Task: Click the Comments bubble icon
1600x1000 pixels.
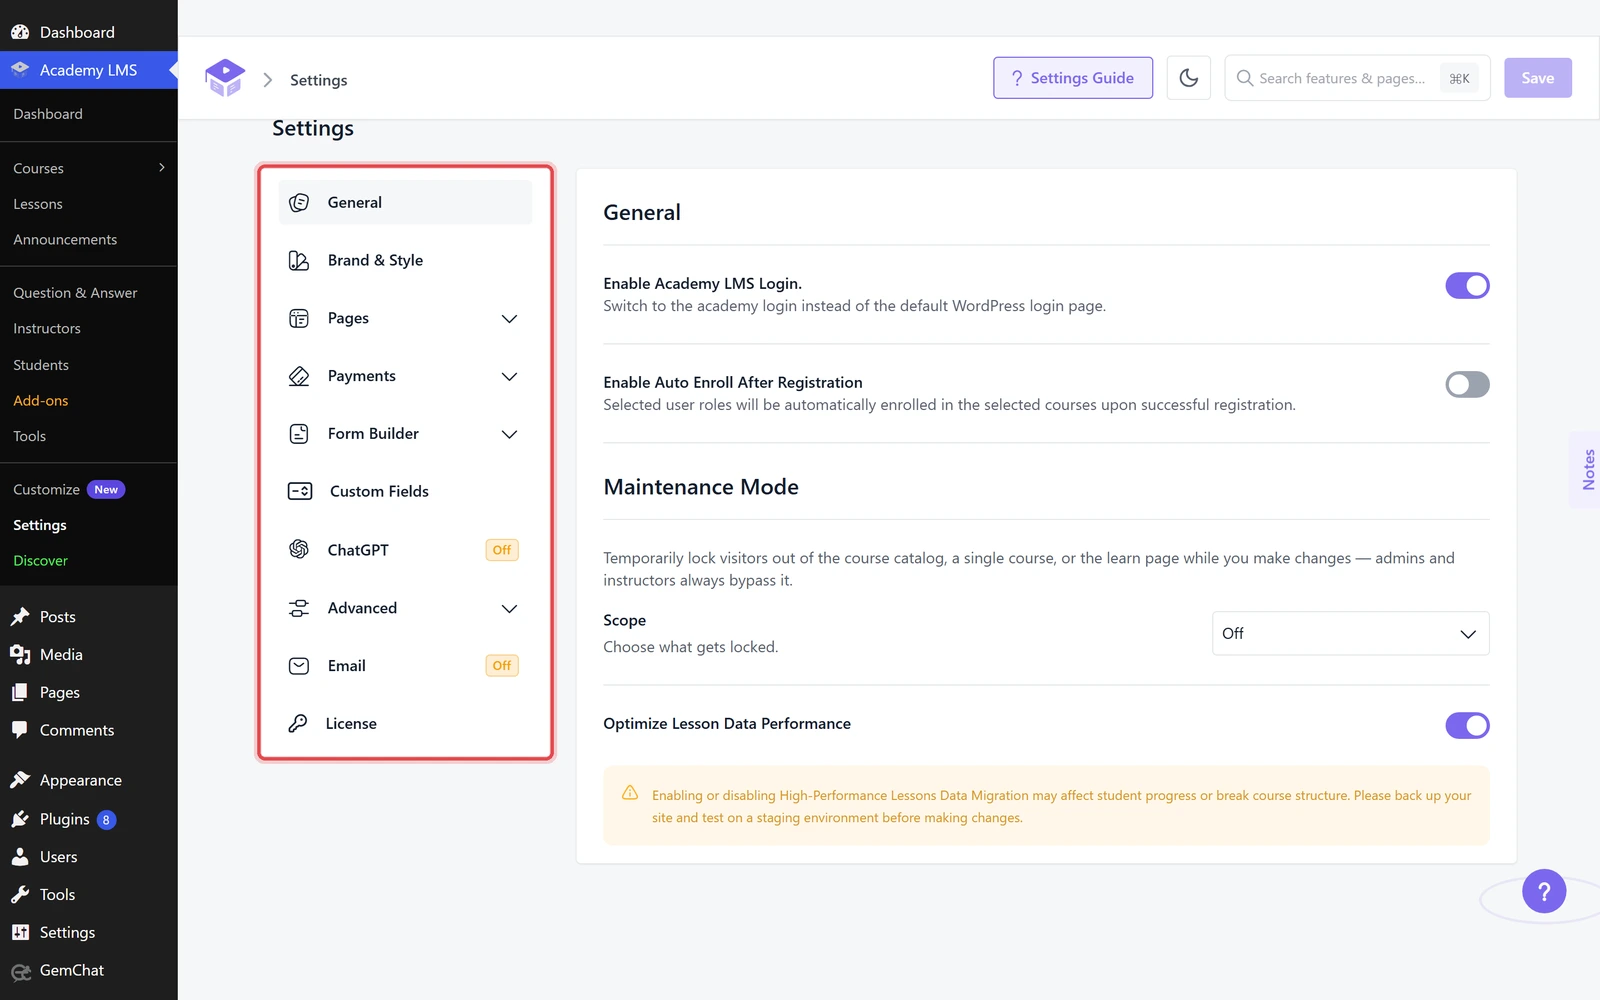Action: 20,730
